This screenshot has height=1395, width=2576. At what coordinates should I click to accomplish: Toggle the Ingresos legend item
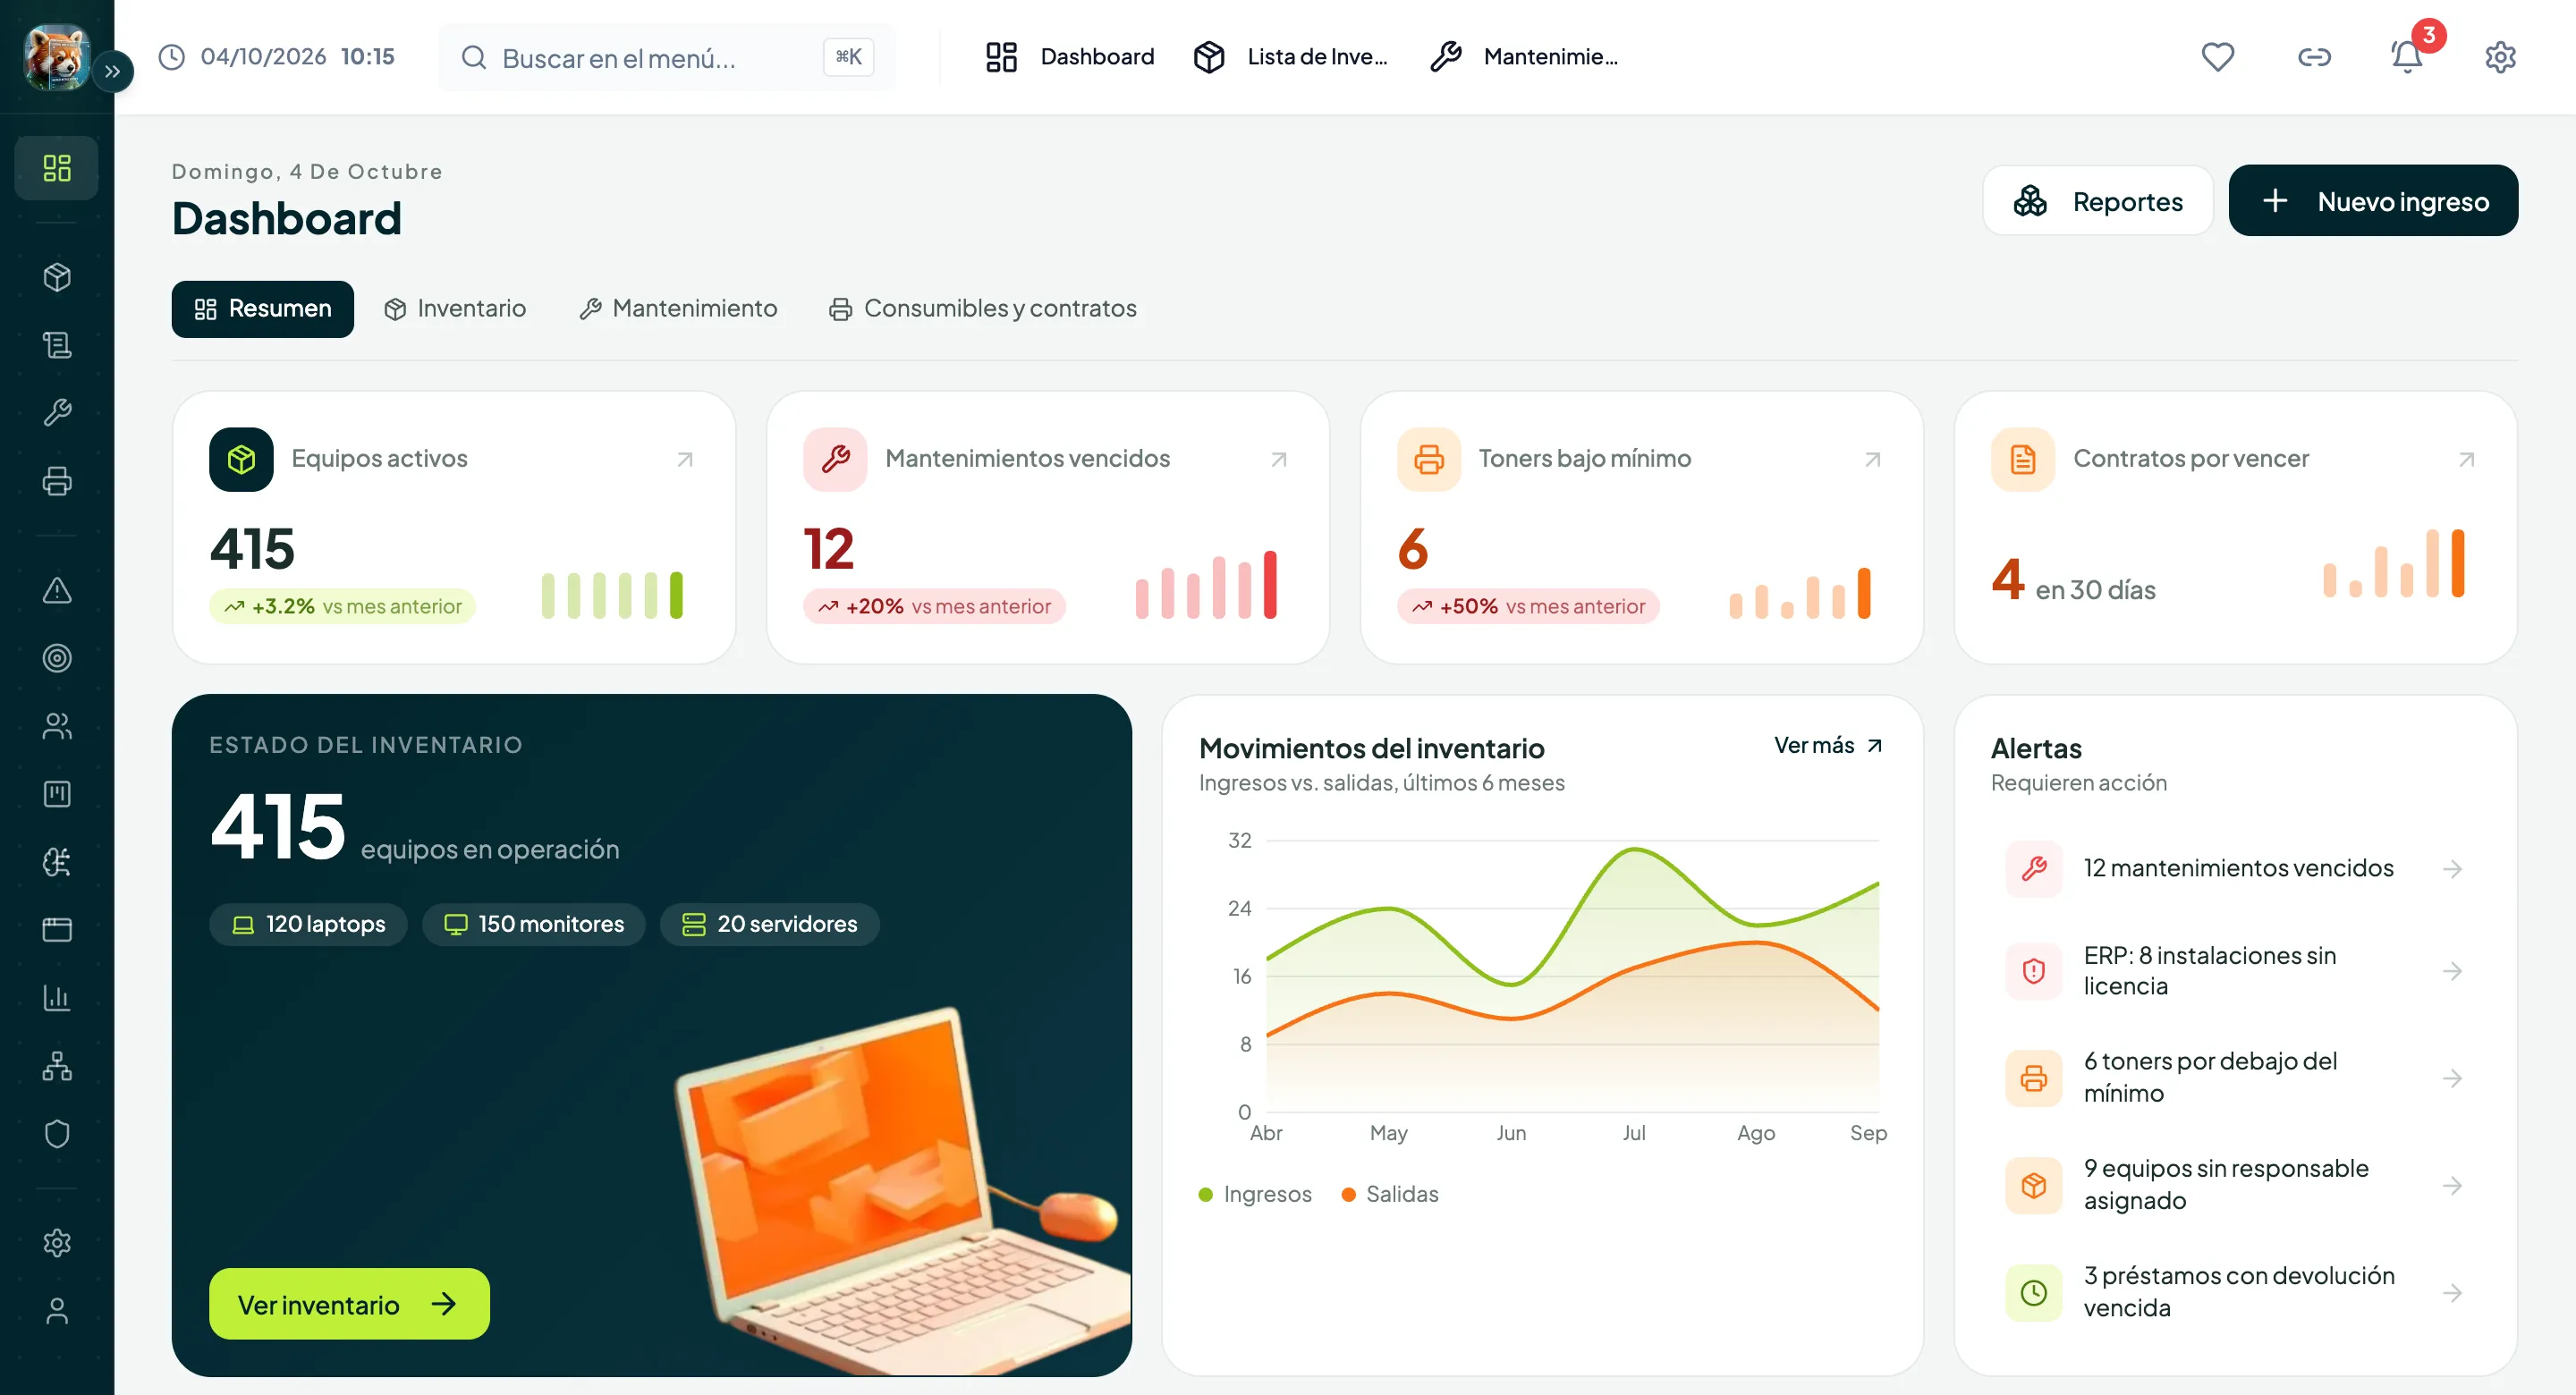(1255, 1195)
